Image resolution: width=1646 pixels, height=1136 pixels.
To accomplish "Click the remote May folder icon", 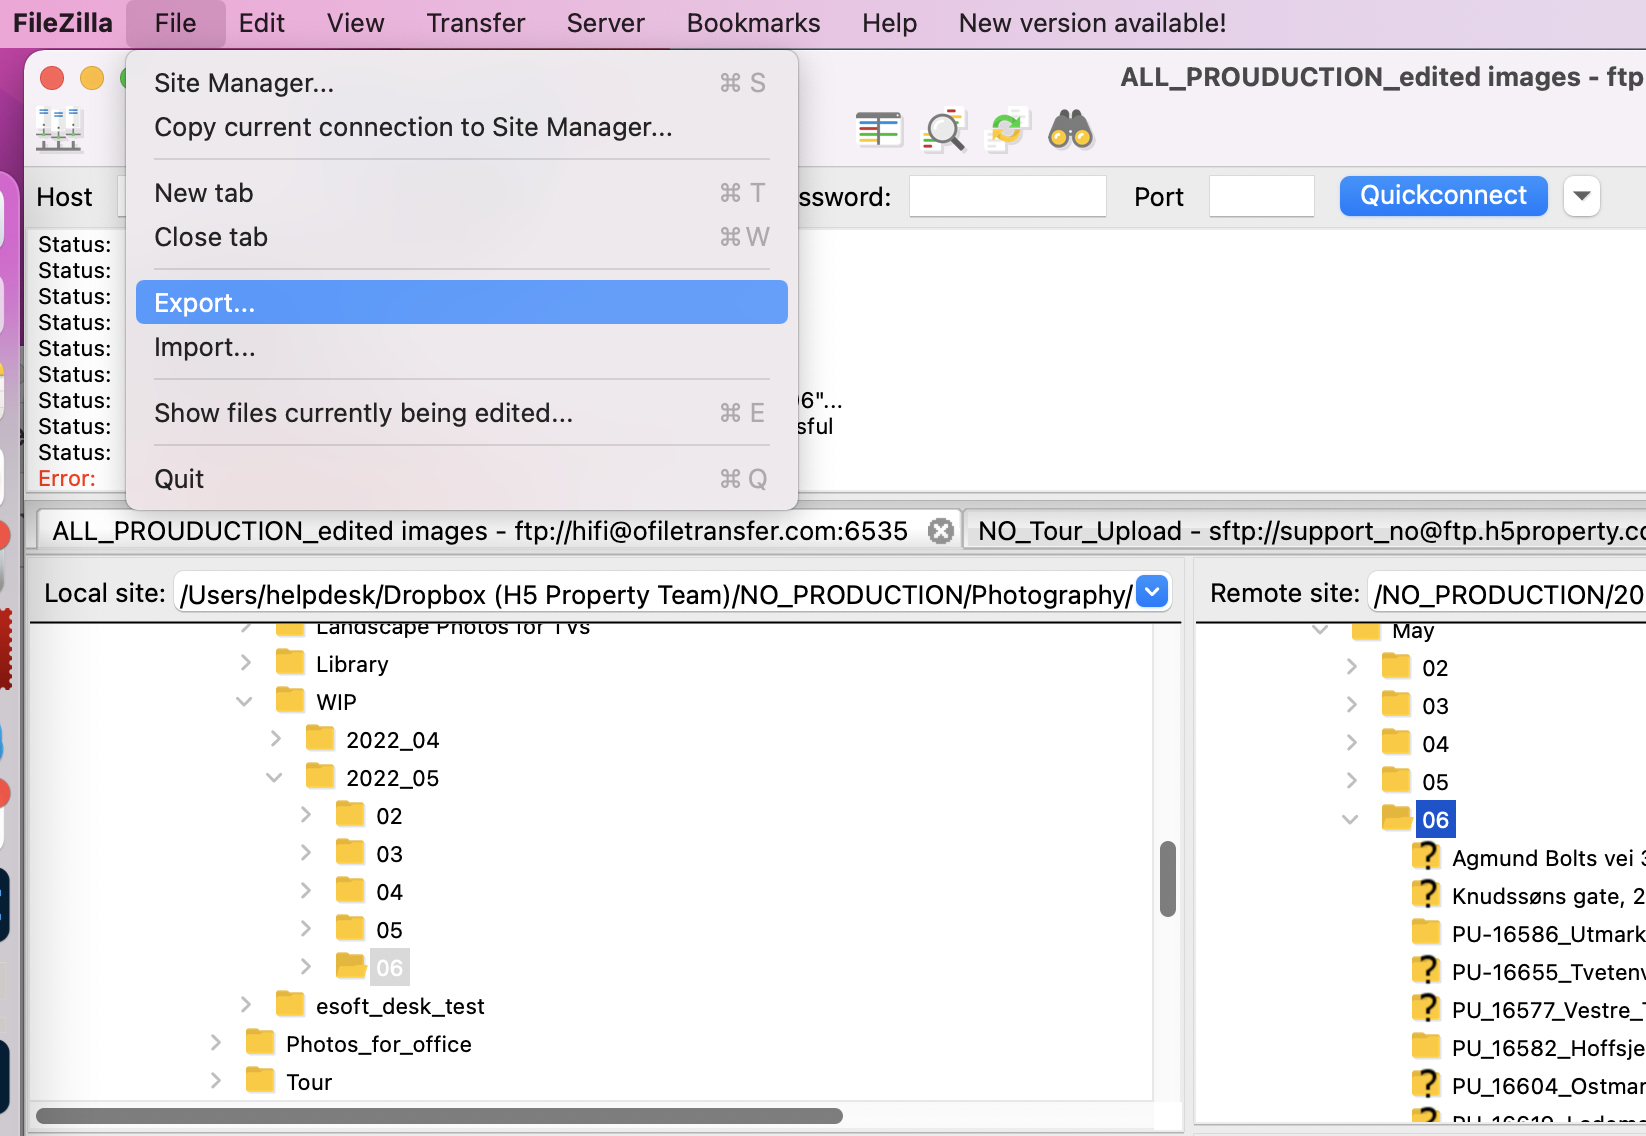I will coord(1366,630).
